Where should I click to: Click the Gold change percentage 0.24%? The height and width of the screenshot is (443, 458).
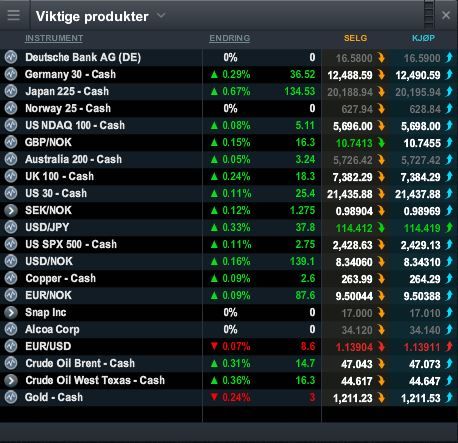coord(236,398)
